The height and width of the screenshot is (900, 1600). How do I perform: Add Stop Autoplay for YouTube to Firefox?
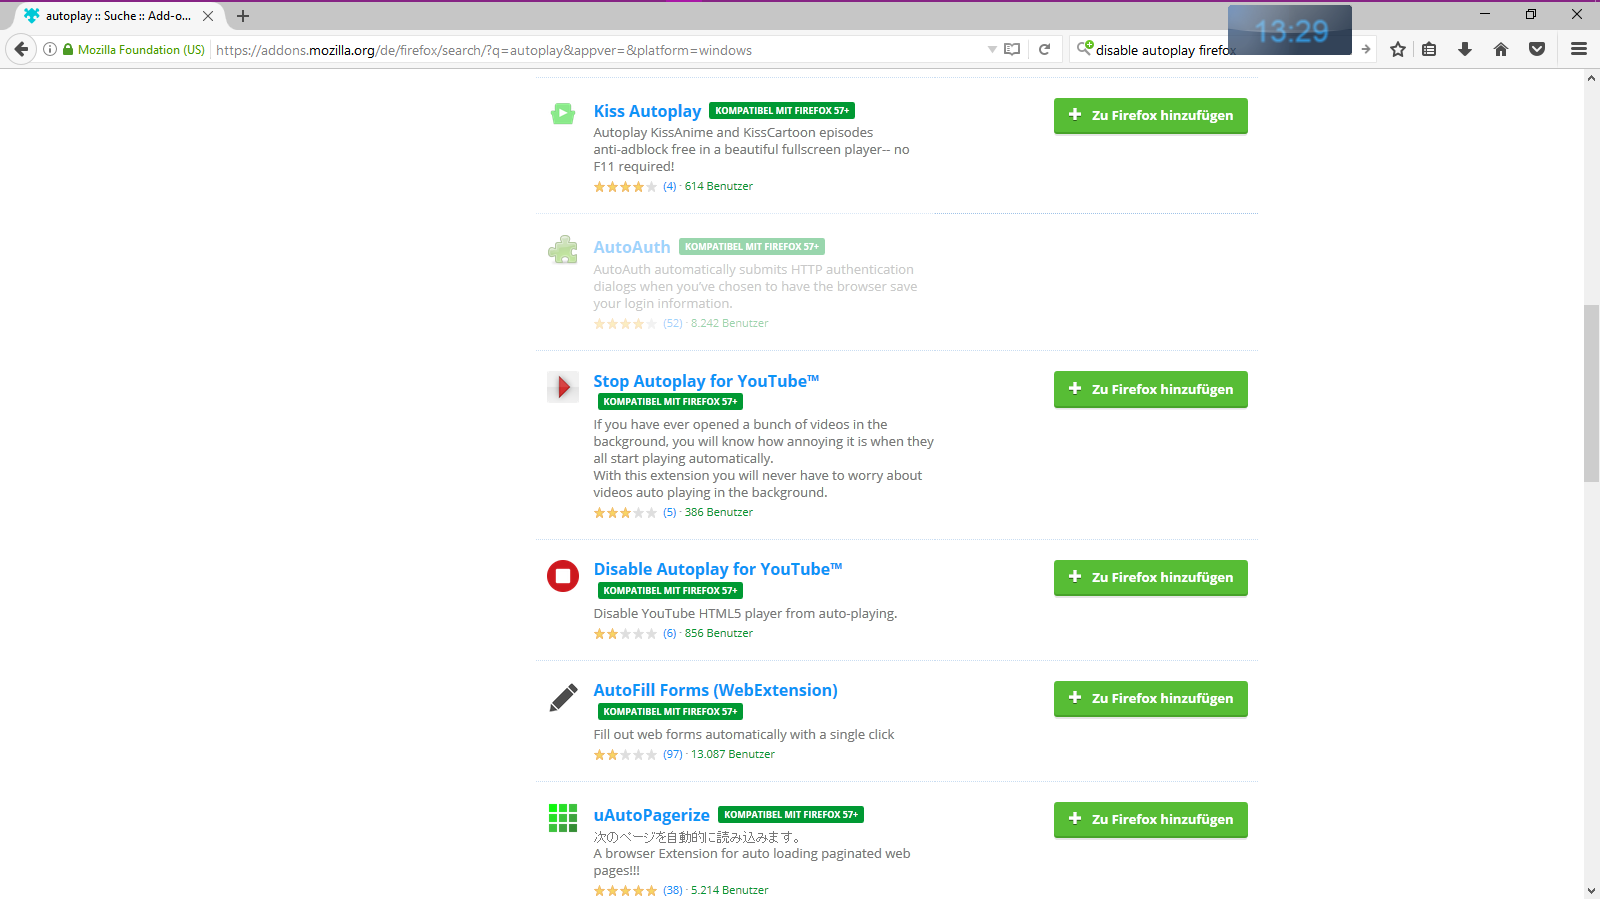(1151, 389)
